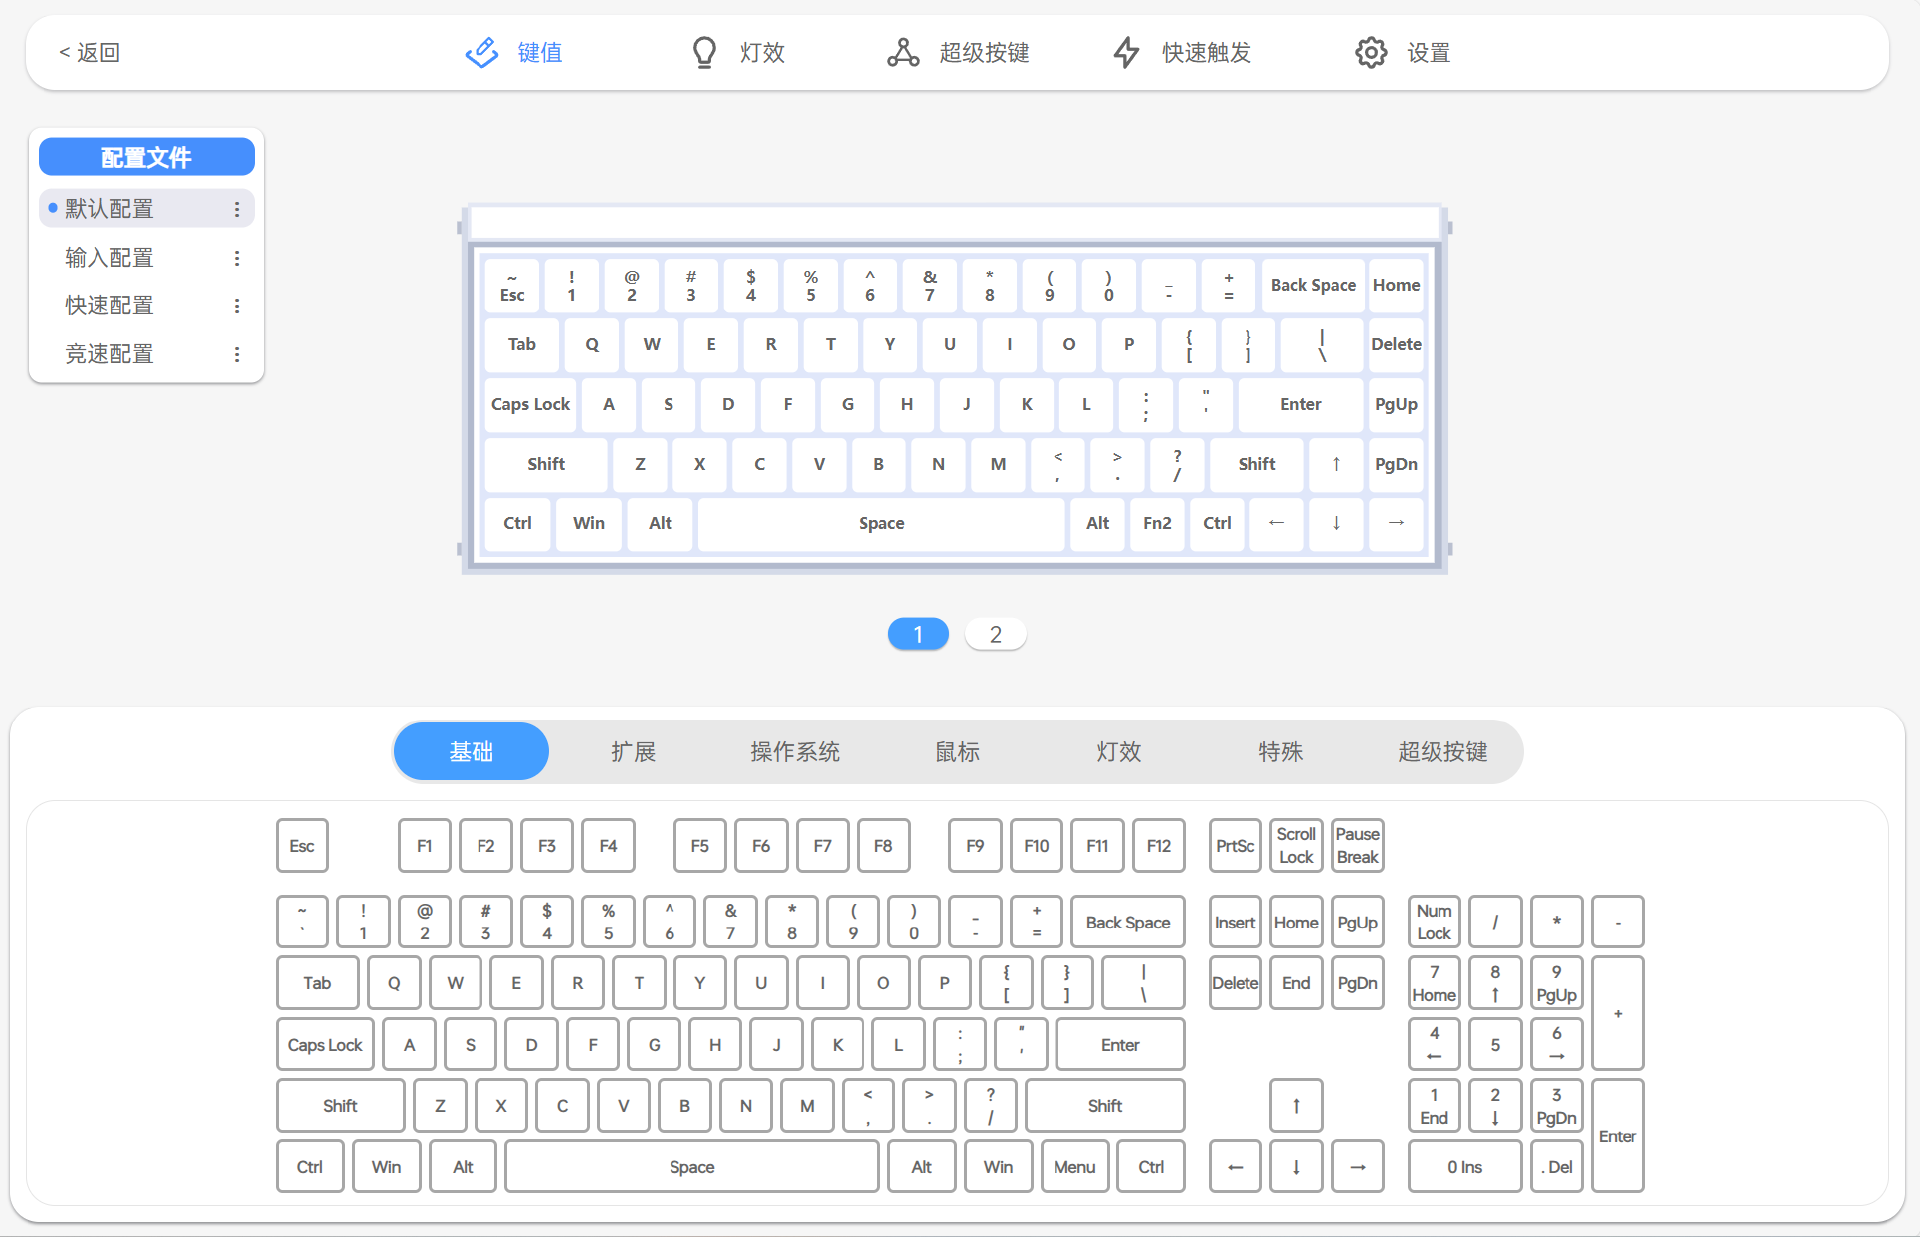Viewport: 1920px width, 1237px height.
Task: Open the 键值 key mapping tab
Action: click(514, 52)
